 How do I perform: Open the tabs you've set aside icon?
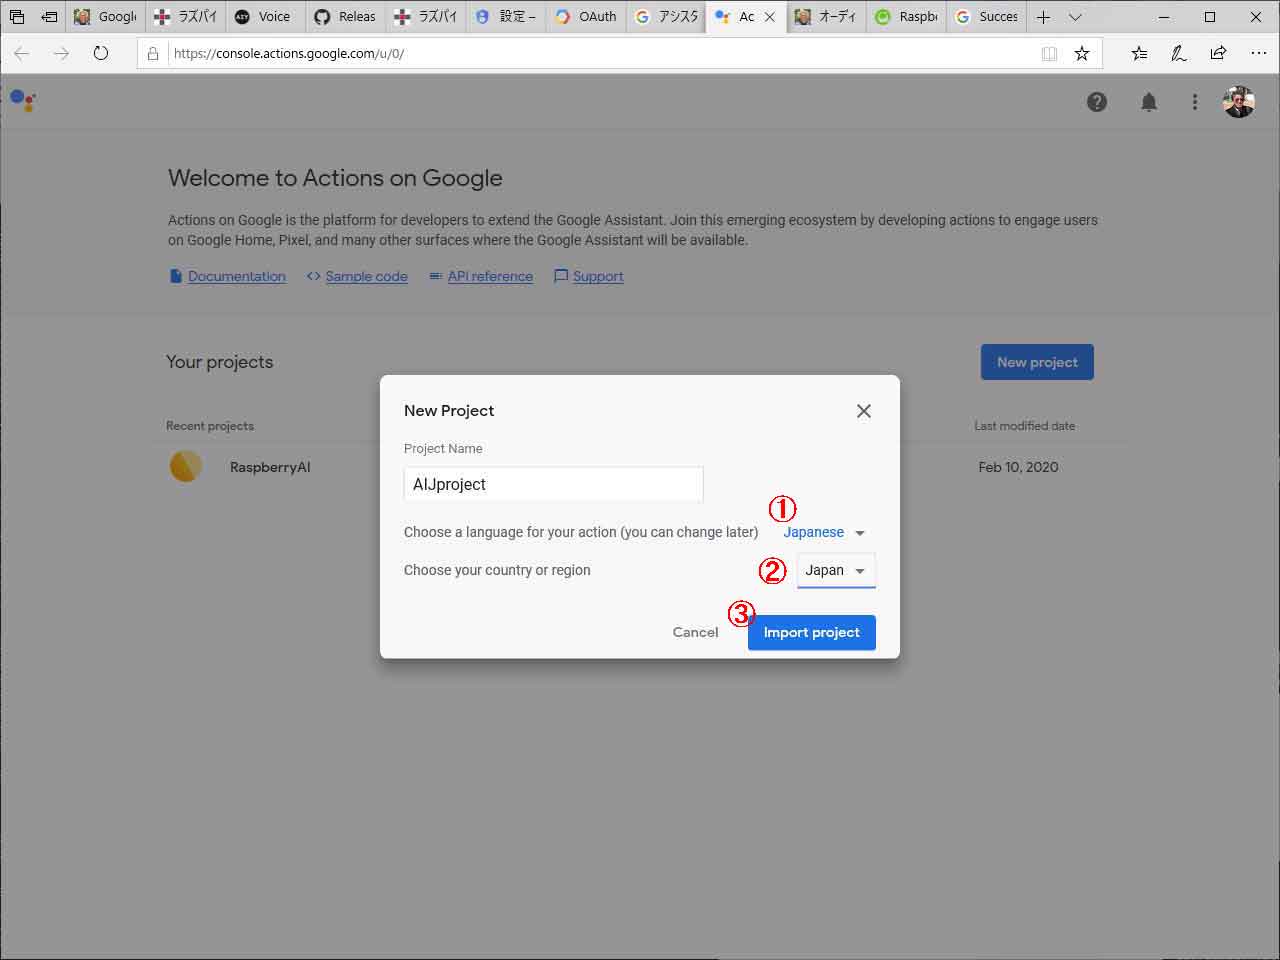(x=17, y=17)
